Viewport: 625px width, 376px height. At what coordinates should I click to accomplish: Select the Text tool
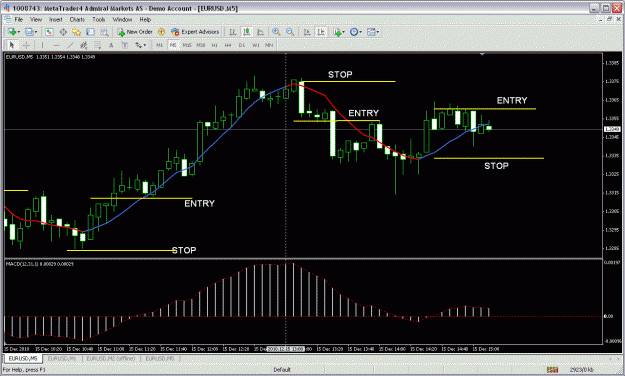coord(111,45)
